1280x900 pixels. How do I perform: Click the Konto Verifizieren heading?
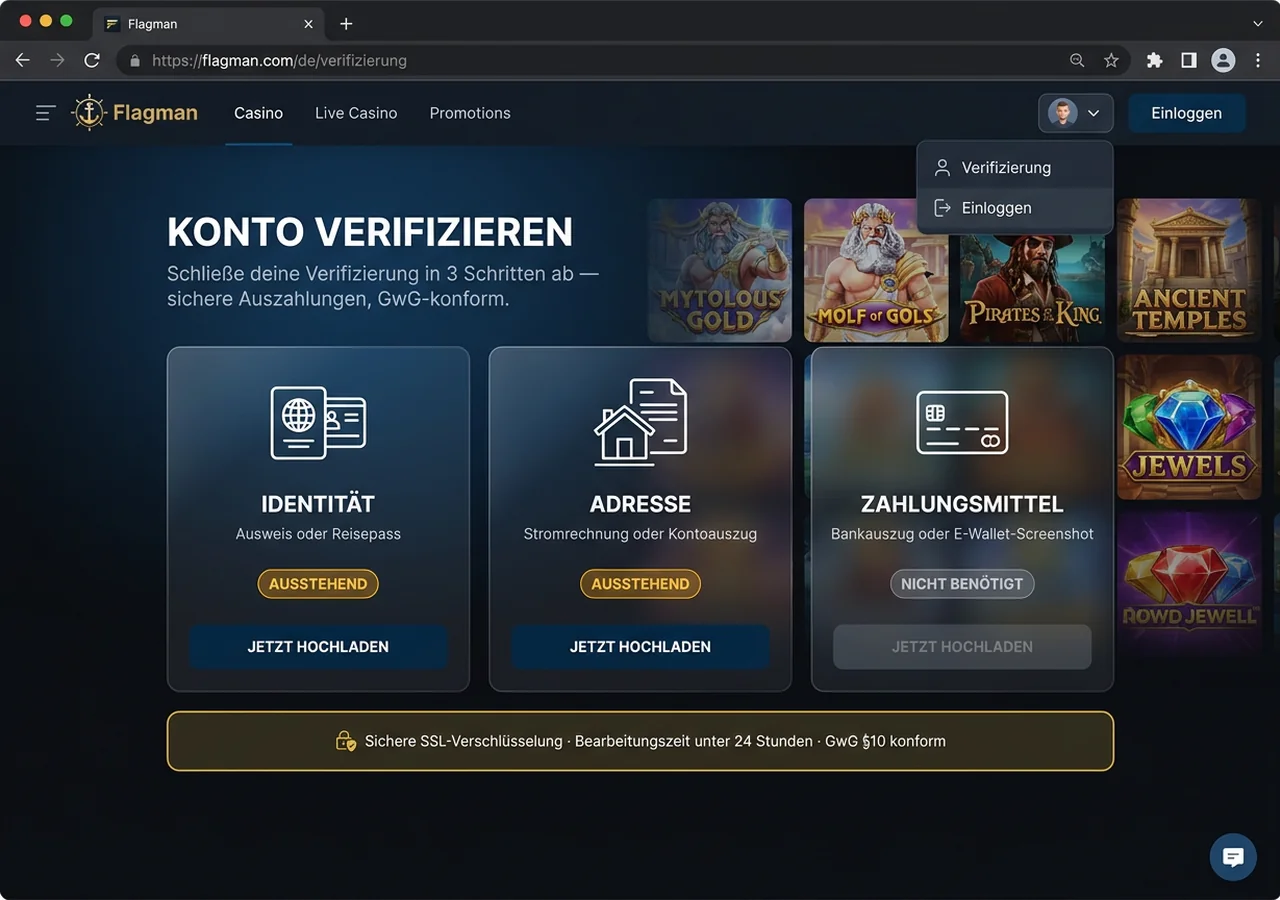point(370,232)
